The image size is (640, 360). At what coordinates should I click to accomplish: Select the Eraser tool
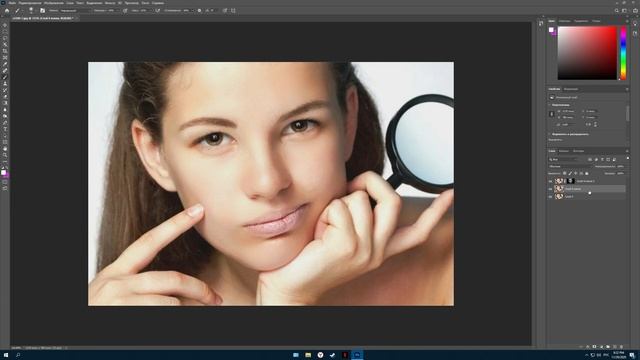click(5, 96)
